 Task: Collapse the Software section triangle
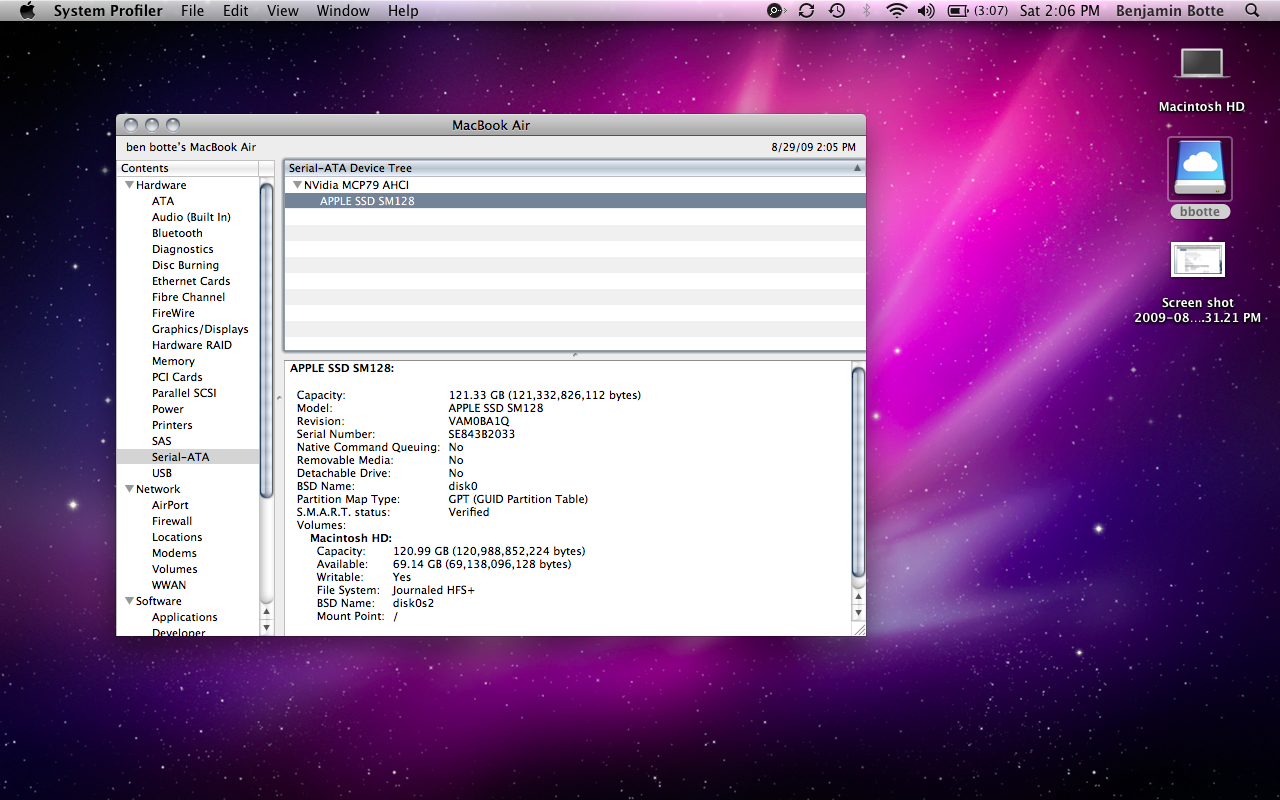(129, 601)
